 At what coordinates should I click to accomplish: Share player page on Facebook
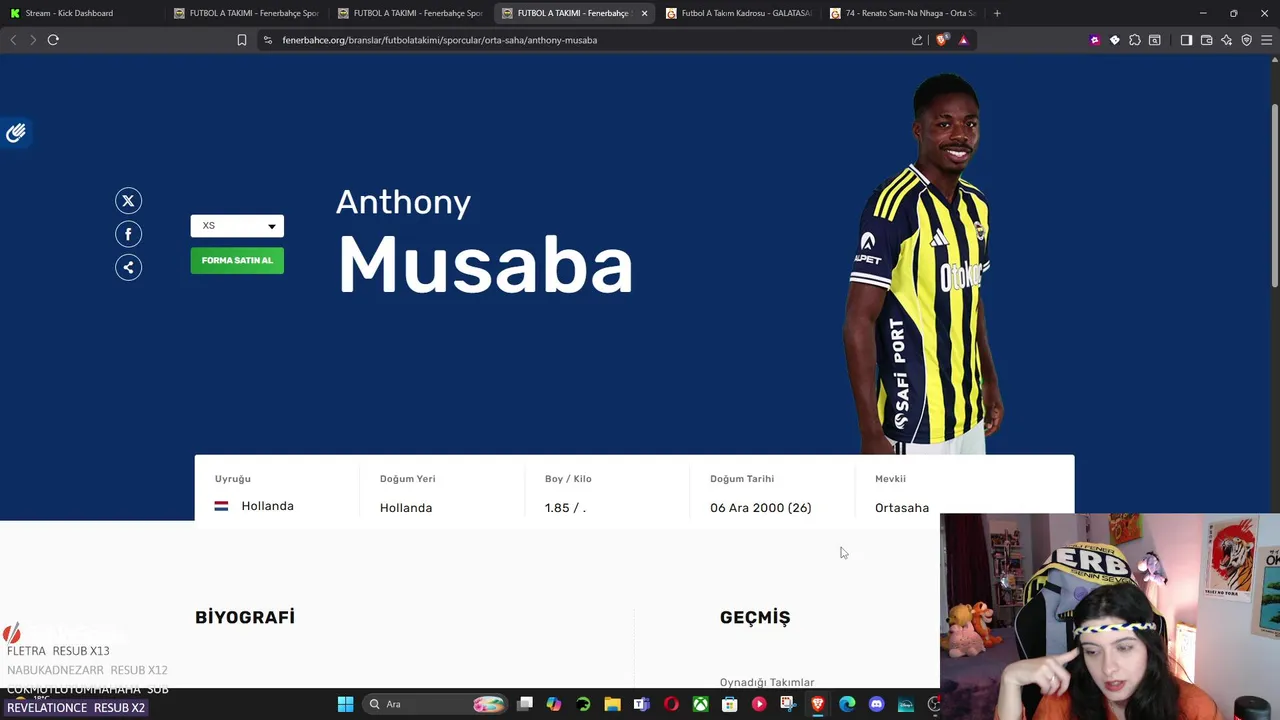[128, 234]
